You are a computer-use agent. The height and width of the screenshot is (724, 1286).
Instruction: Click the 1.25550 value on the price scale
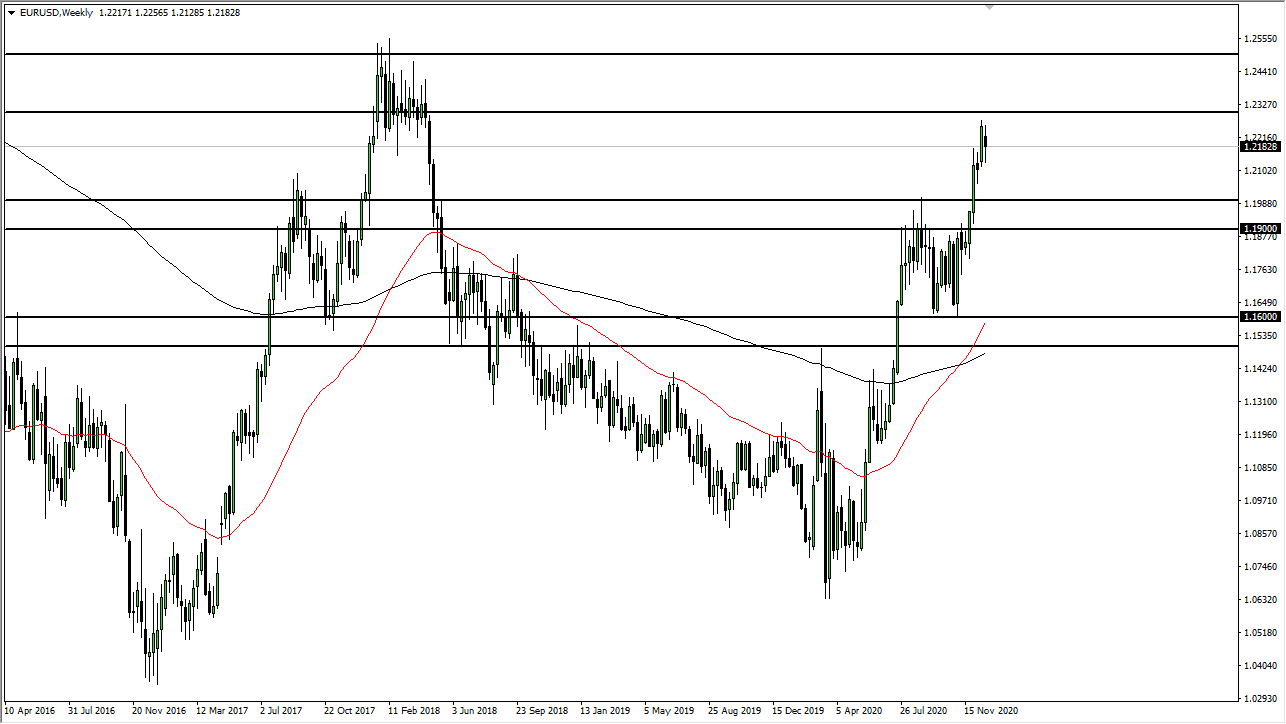1259,40
